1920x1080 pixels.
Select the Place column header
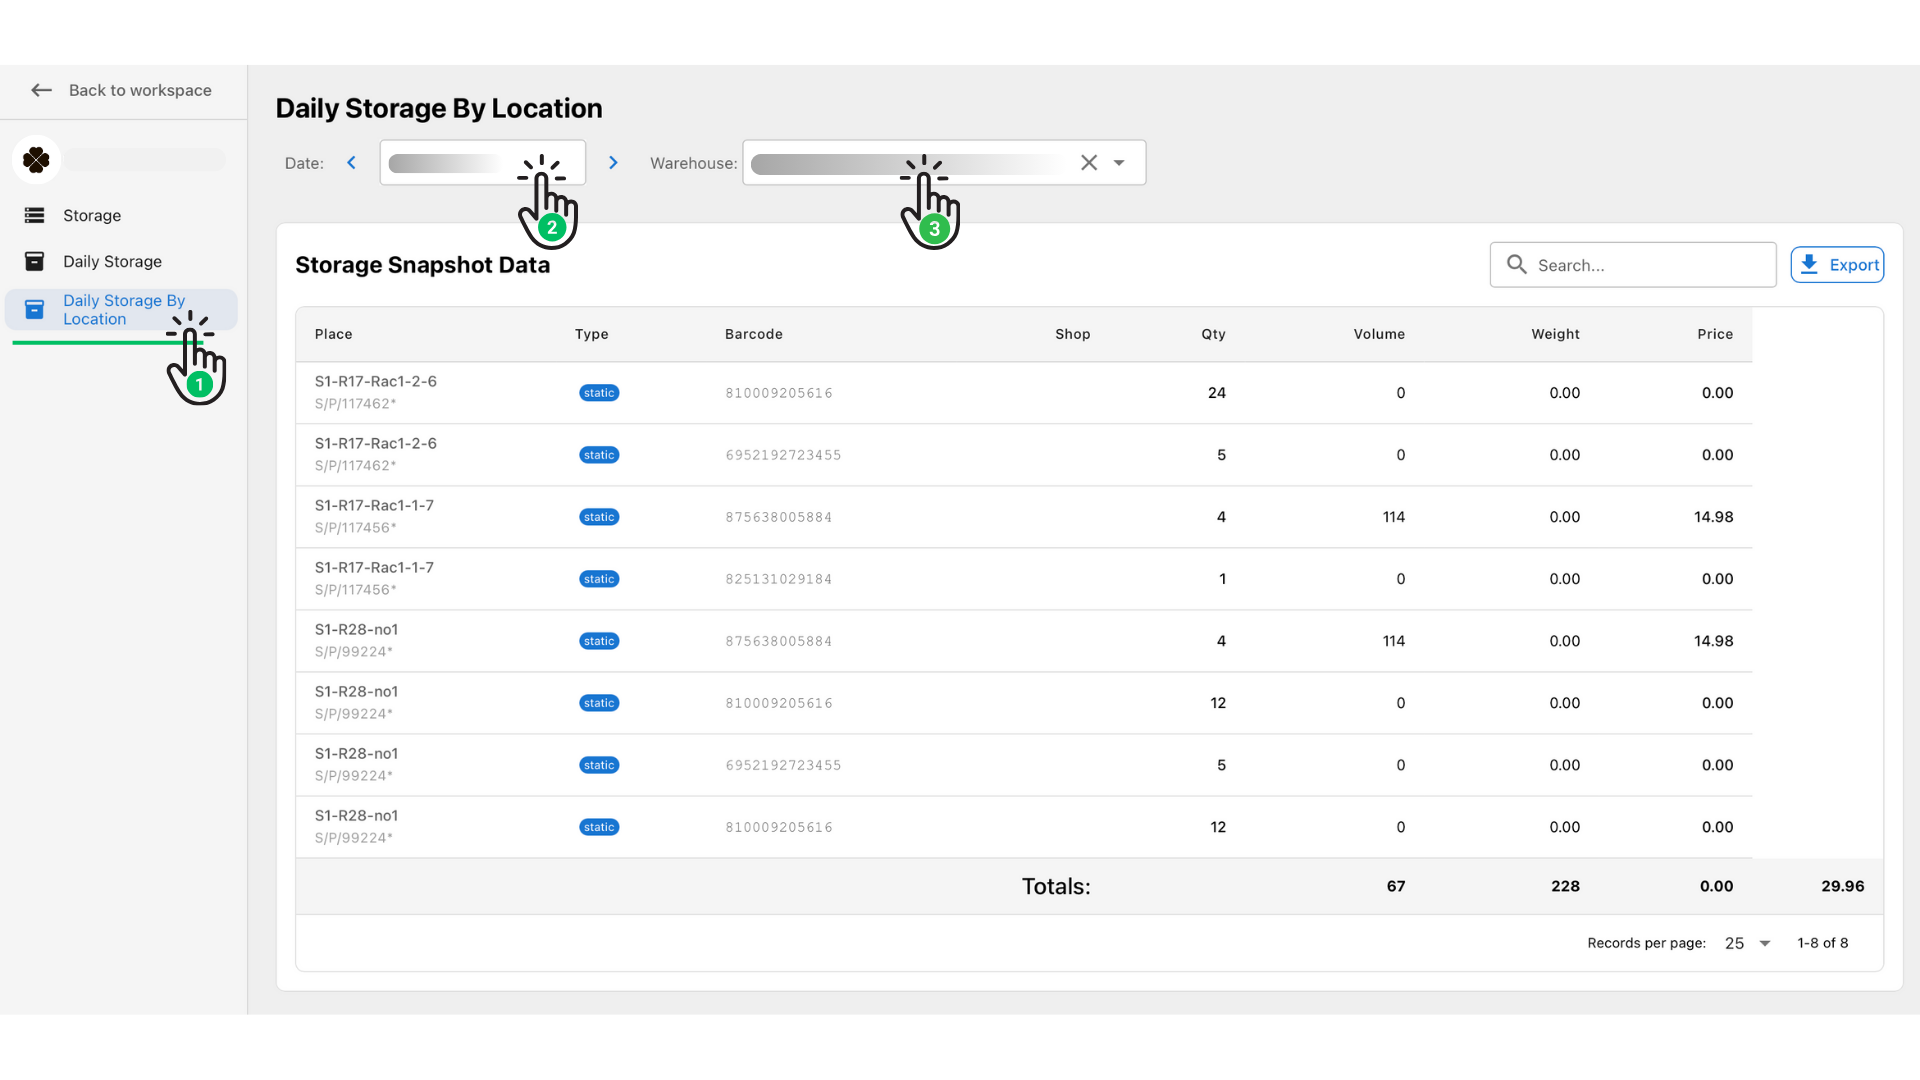(x=333, y=334)
